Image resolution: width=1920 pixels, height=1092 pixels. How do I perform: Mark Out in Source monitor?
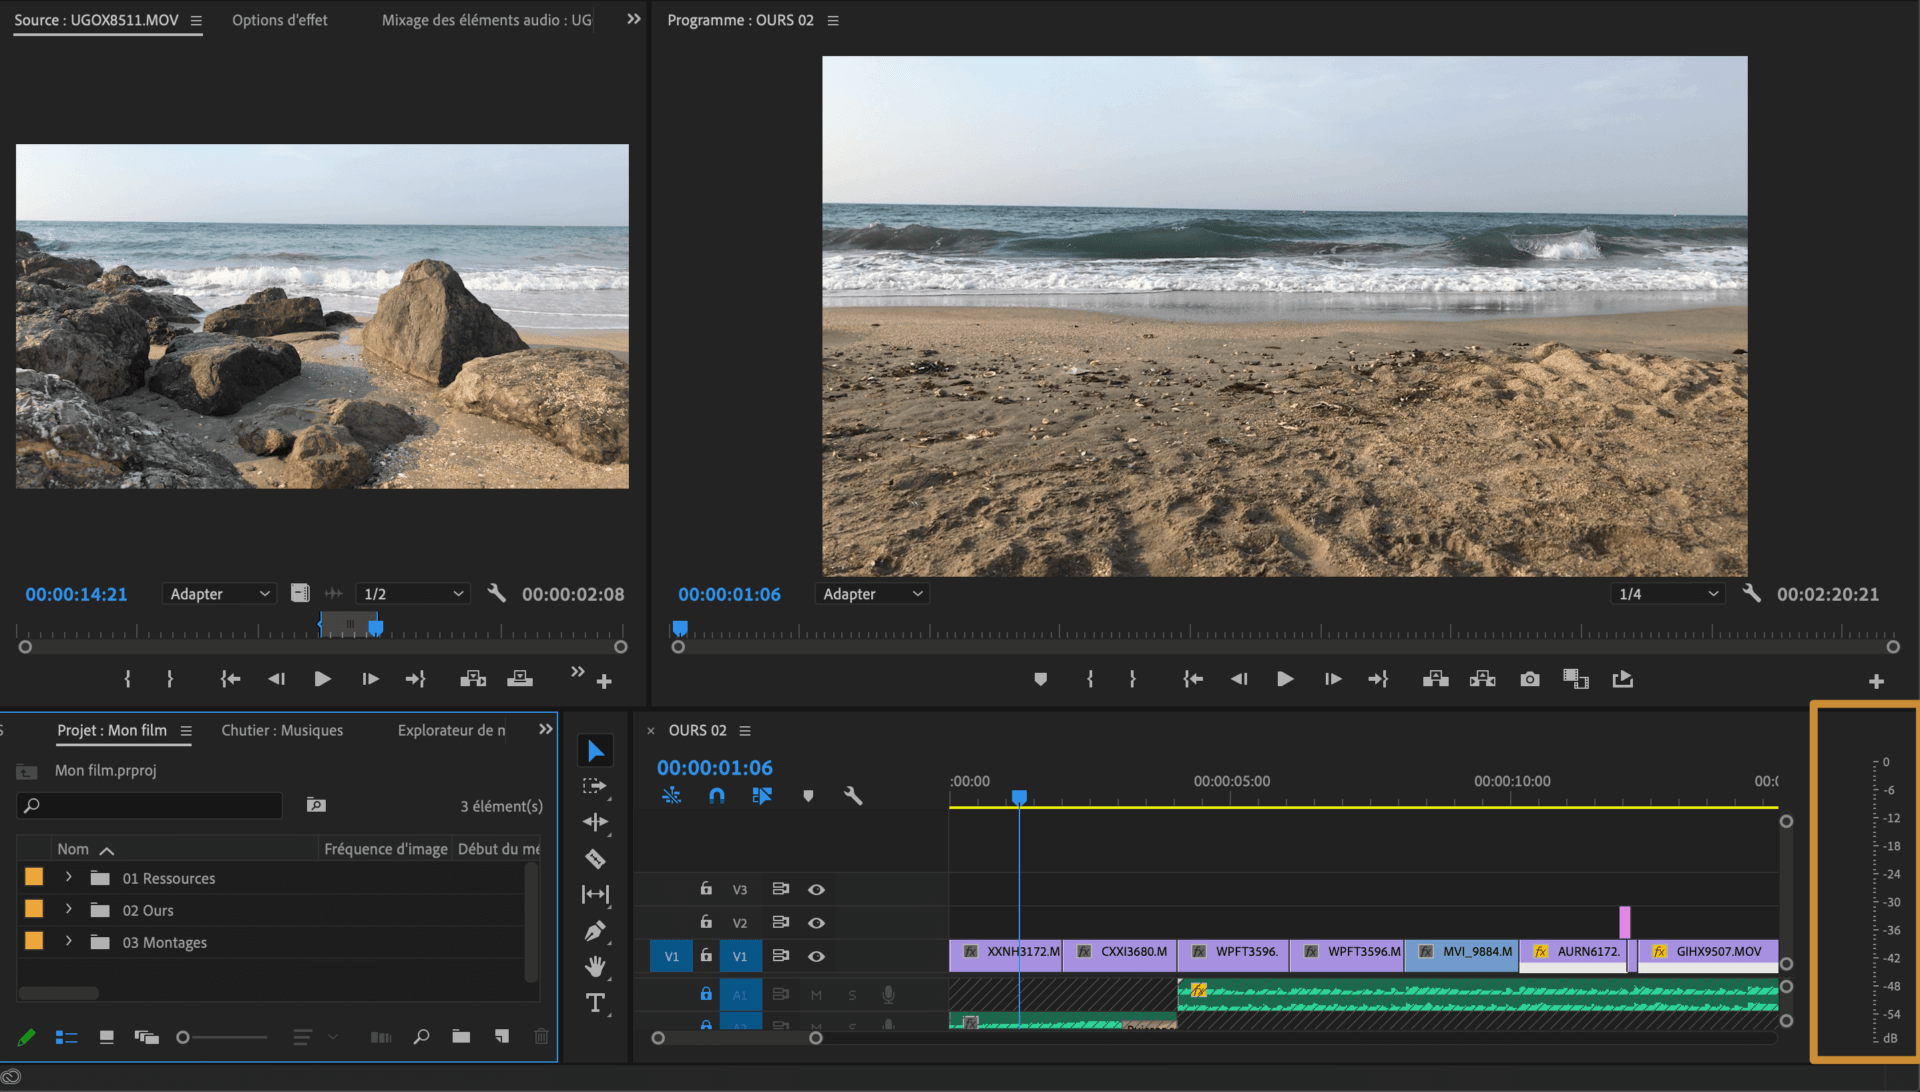170,679
